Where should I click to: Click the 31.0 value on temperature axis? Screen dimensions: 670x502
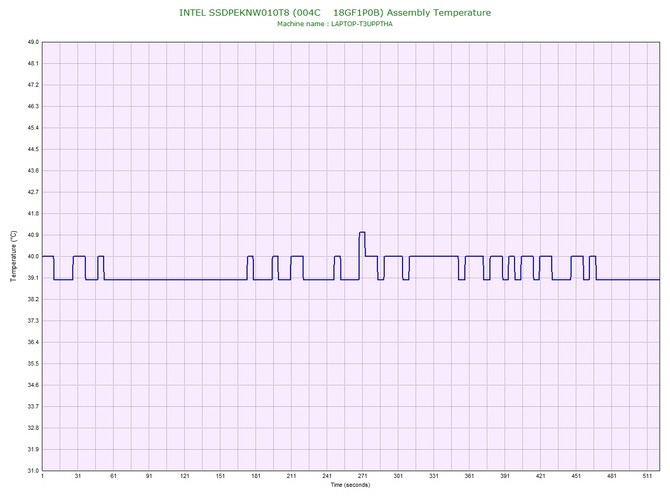[x=33, y=471]
